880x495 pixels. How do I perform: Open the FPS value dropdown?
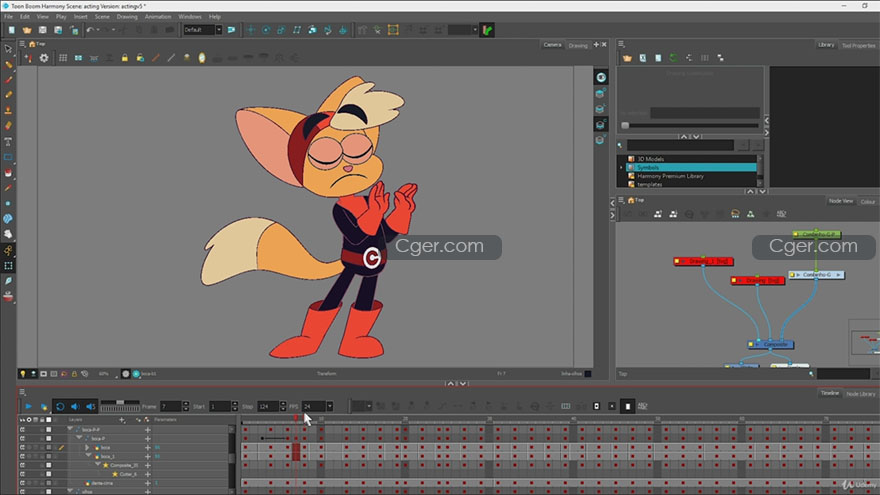pos(329,406)
